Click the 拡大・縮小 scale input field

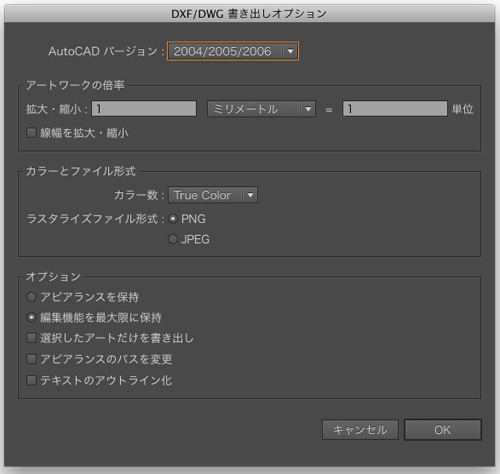(x=144, y=109)
